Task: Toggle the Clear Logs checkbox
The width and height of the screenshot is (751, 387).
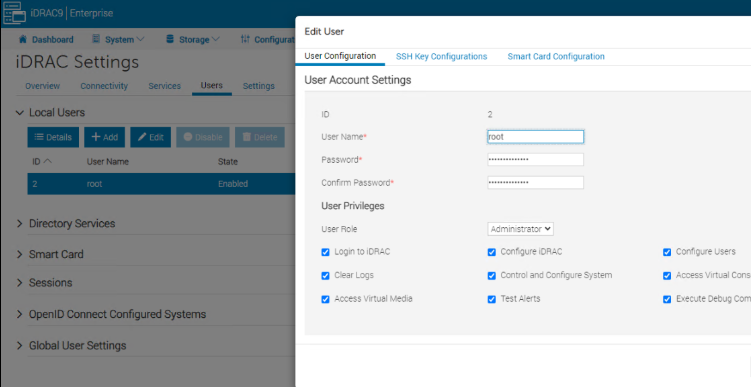Action: coord(326,275)
